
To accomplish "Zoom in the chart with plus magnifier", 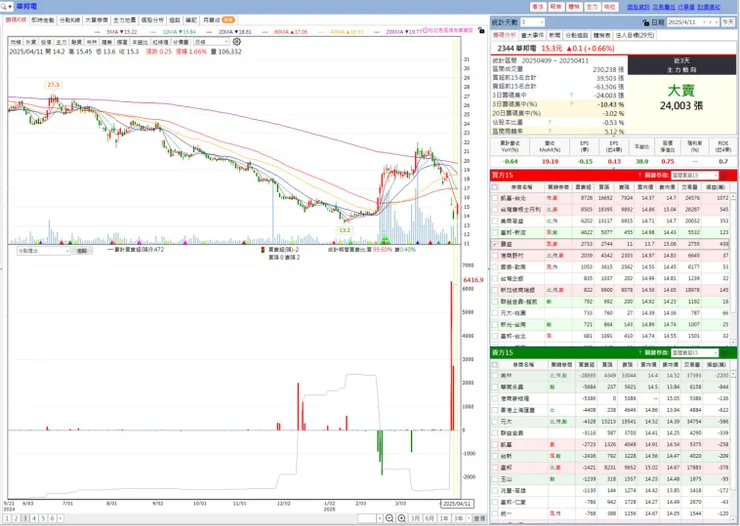I will click(401, 518).
